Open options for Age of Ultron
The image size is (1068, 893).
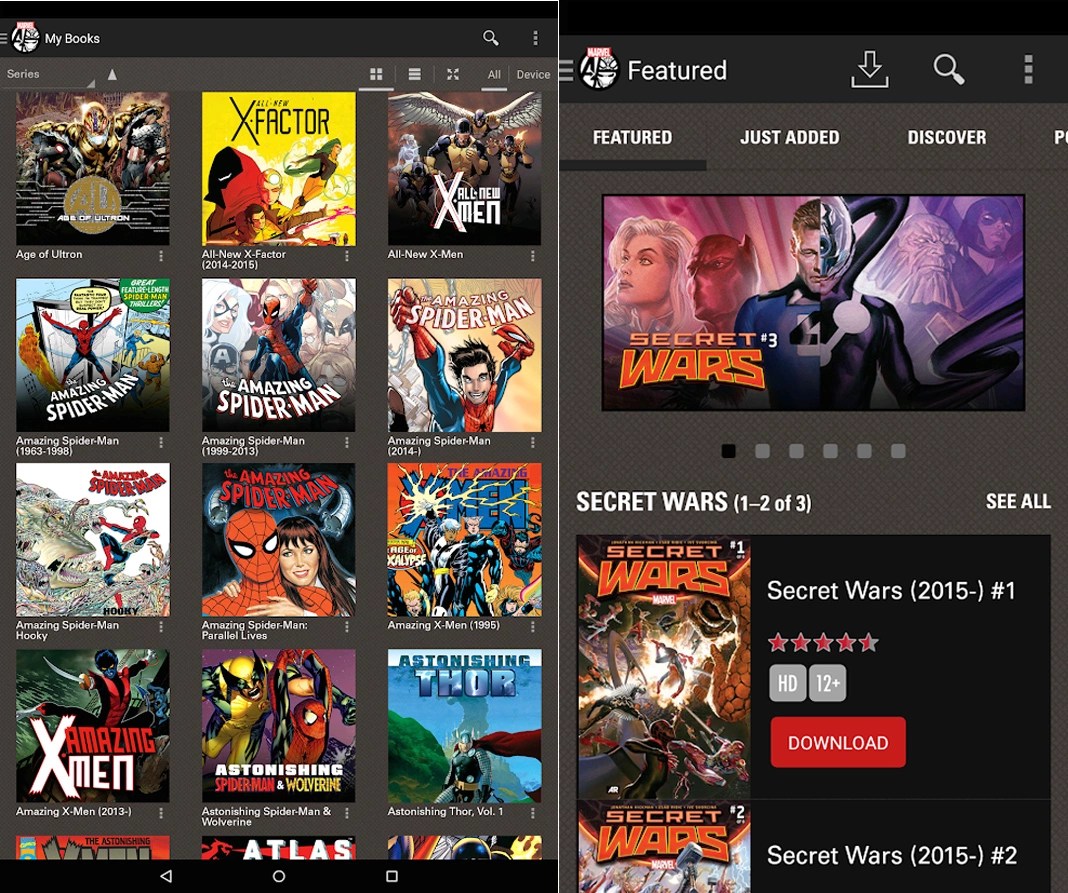click(161, 256)
